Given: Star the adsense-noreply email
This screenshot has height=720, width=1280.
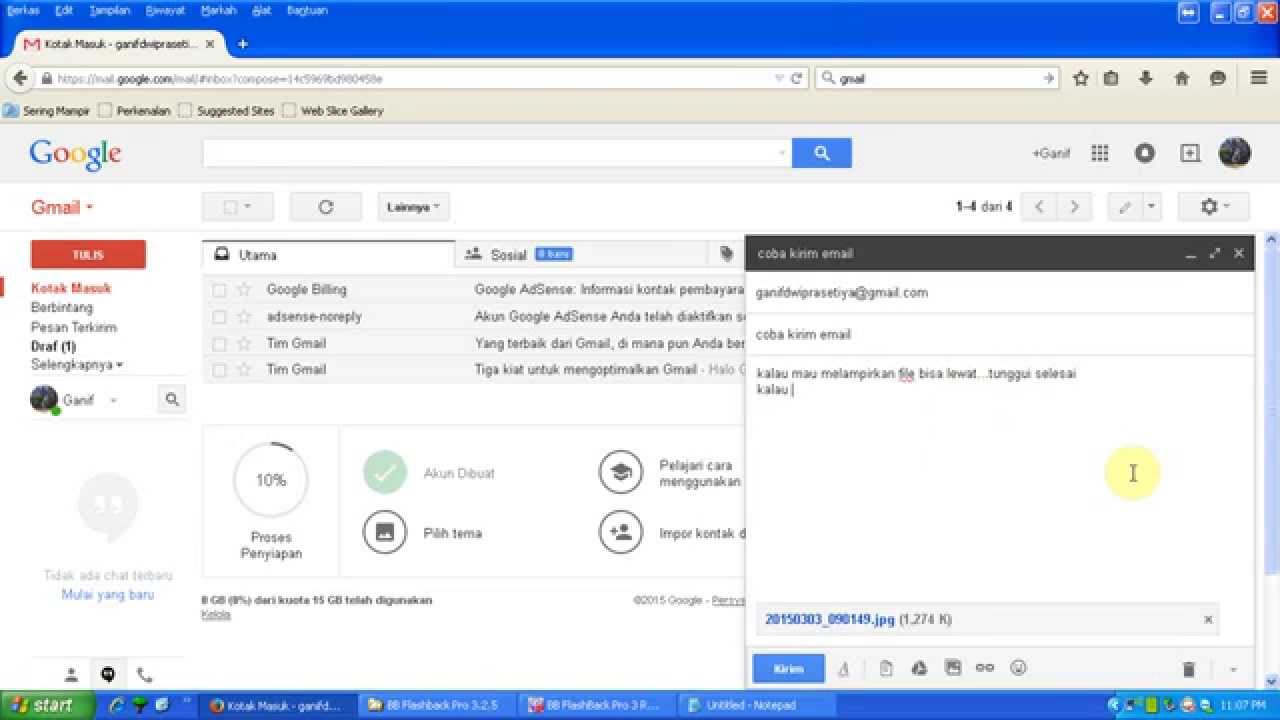Looking at the screenshot, I should tap(244, 317).
